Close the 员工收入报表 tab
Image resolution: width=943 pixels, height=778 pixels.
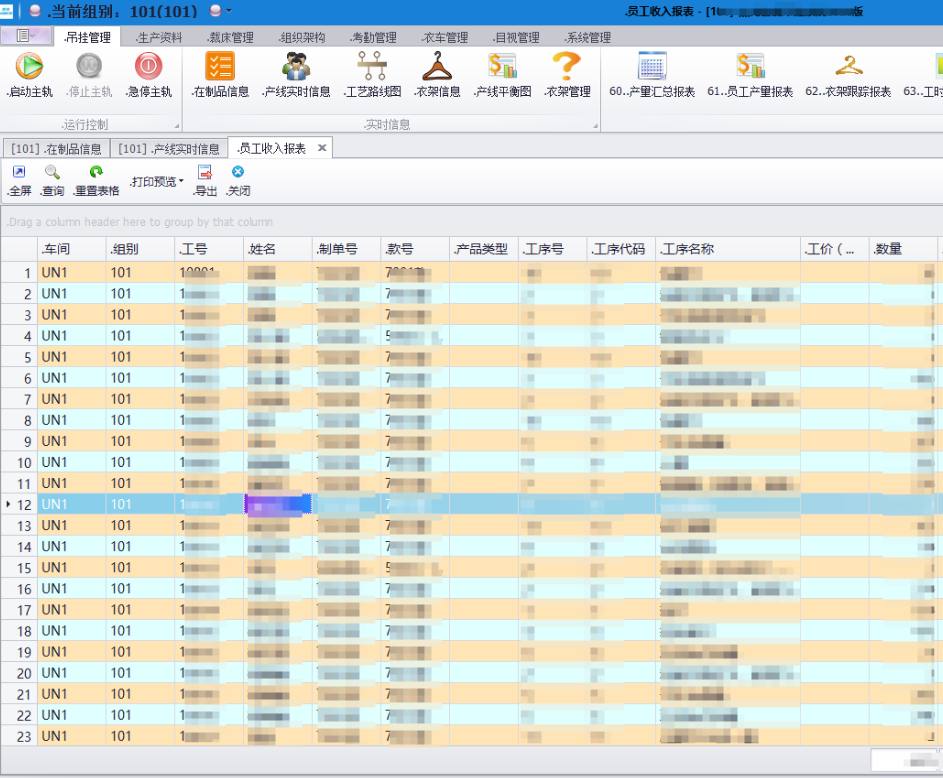322,148
